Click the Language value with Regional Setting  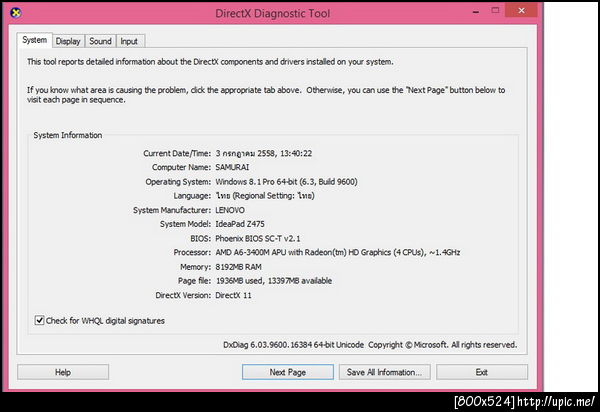265,196
